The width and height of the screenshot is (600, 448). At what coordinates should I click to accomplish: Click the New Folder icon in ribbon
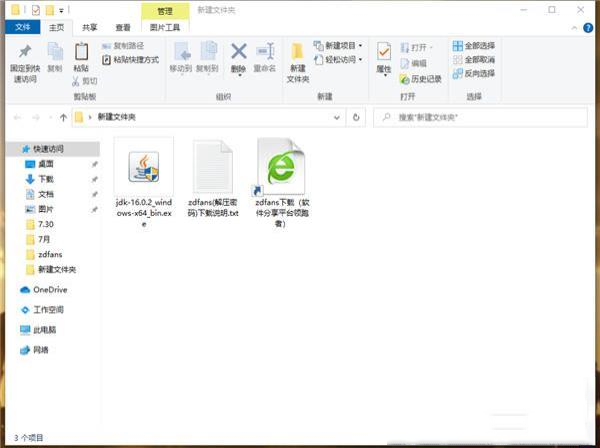click(x=298, y=54)
